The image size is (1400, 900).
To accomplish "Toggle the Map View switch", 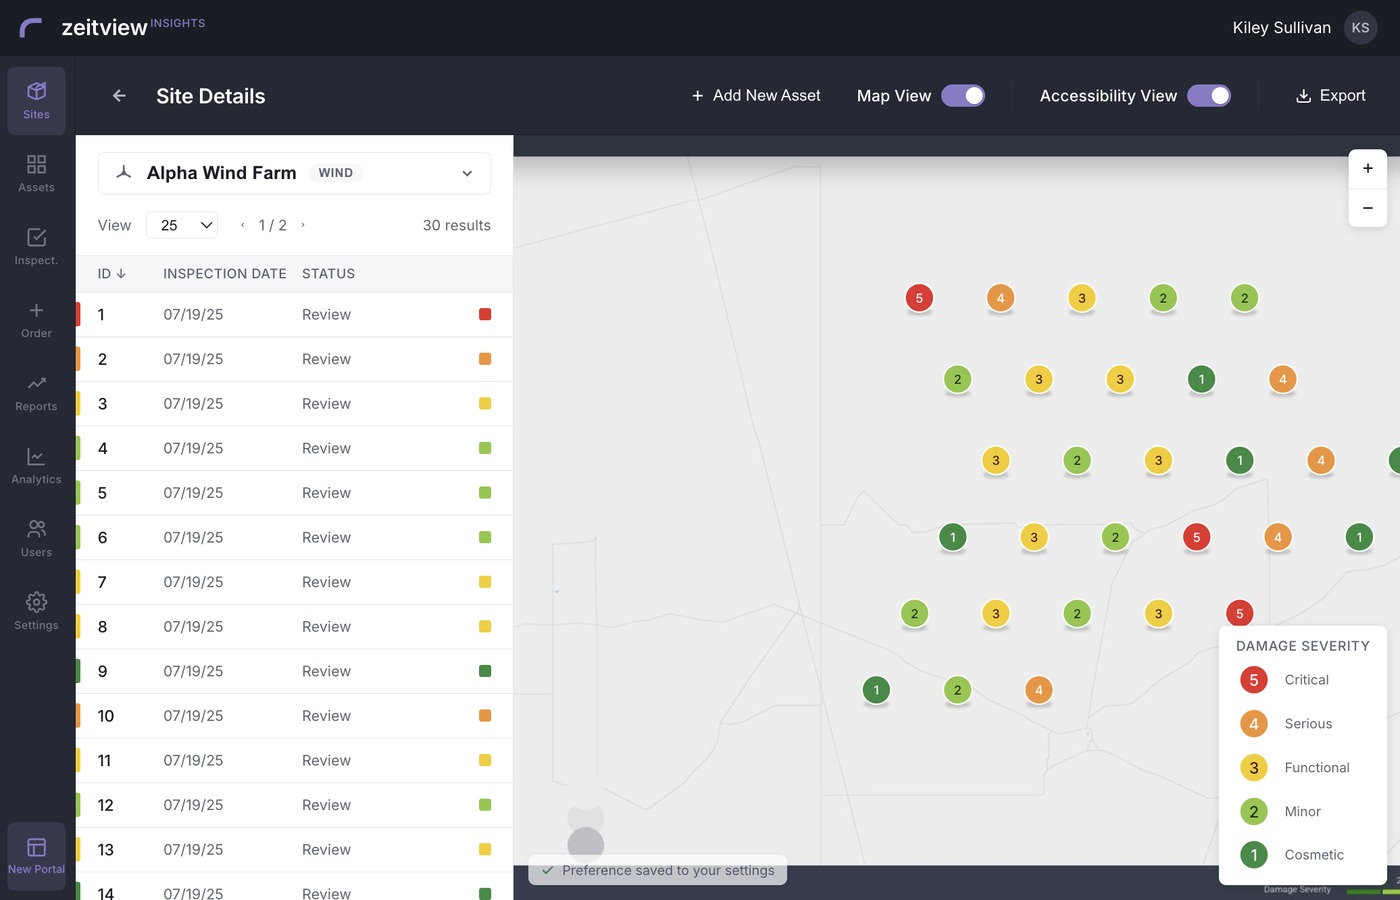I will 963,96.
